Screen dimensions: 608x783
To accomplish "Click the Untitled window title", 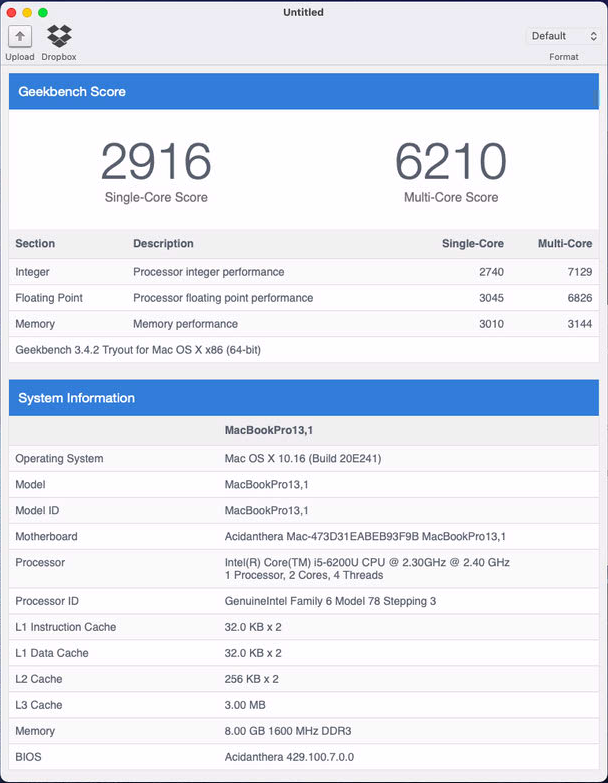I will (x=304, y=12).
